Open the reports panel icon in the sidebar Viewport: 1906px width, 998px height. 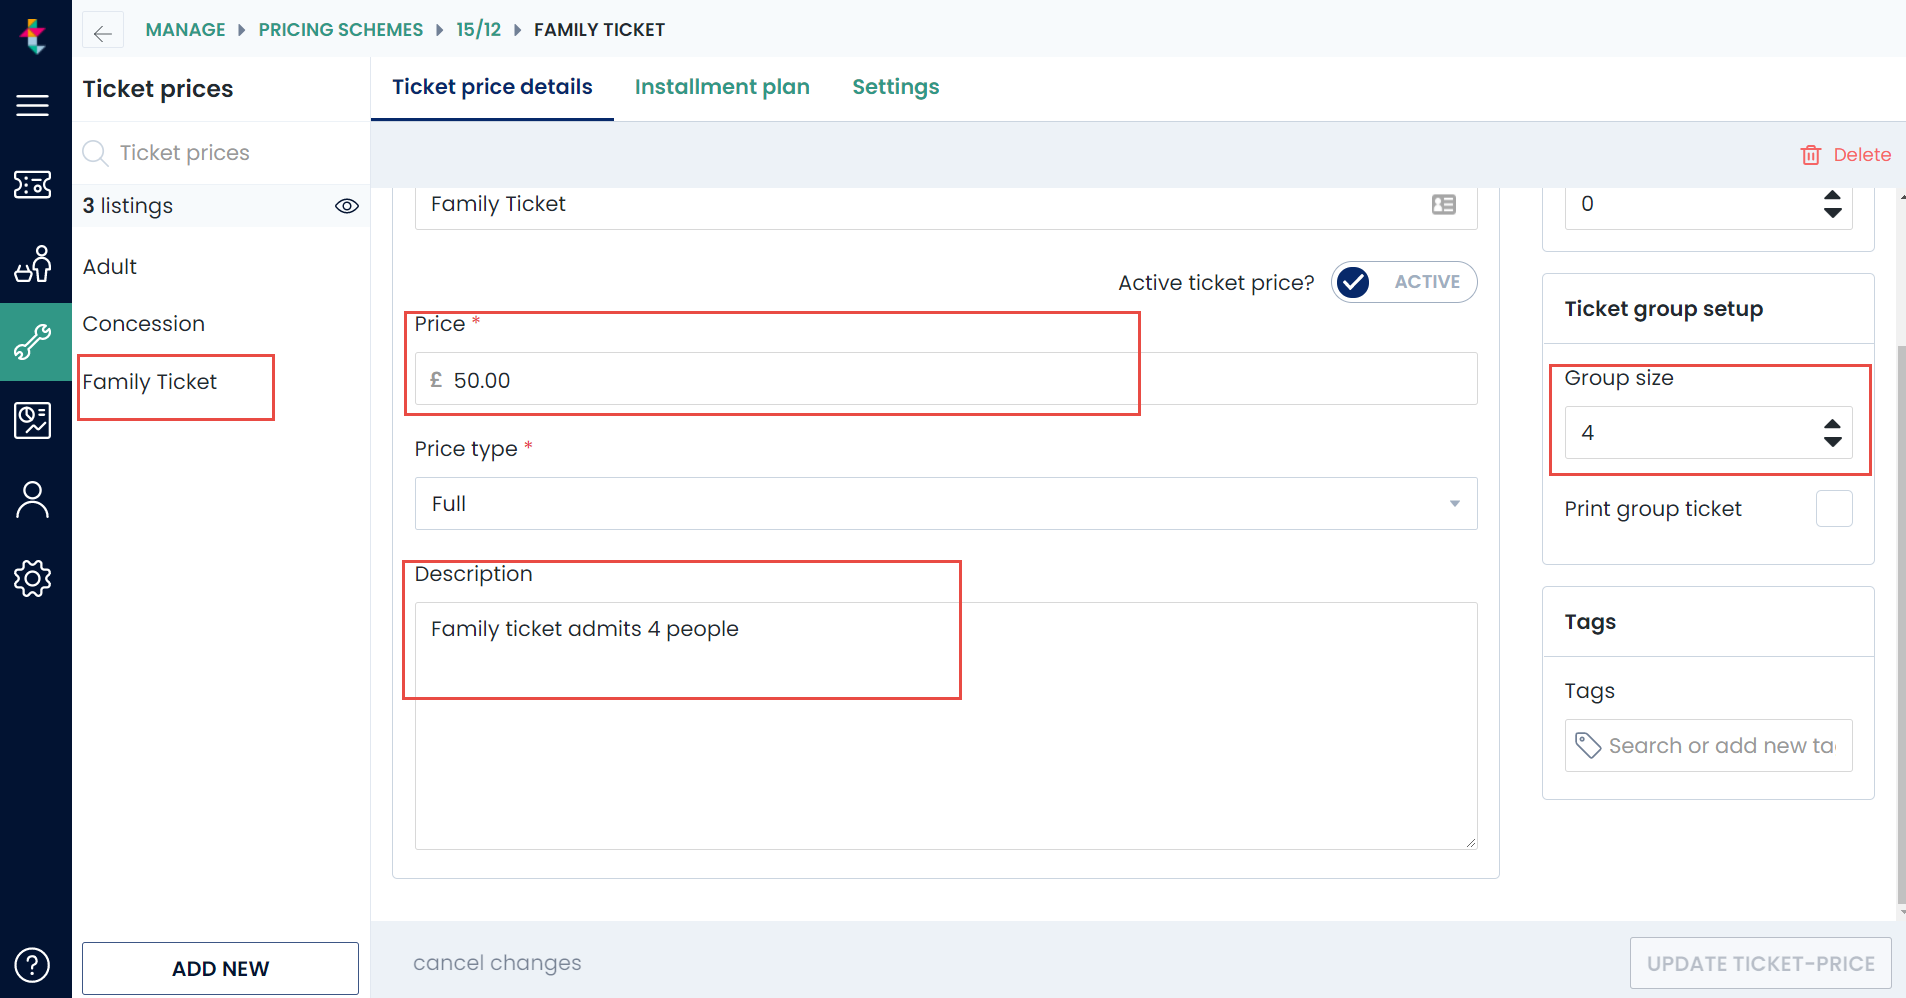point(33,420)
